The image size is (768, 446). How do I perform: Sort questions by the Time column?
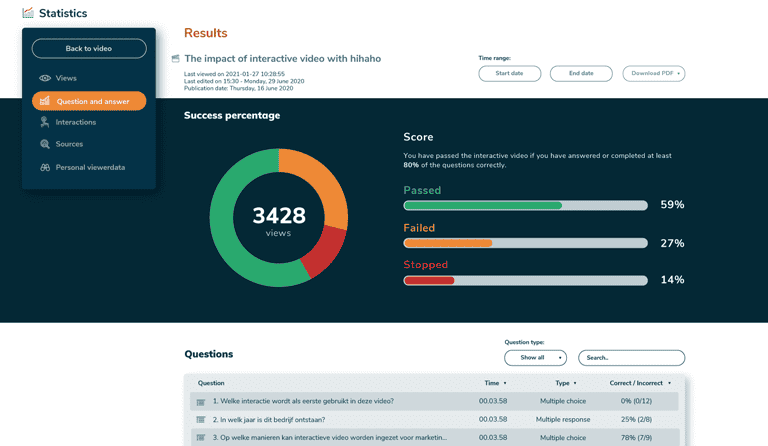coord(493,383)
